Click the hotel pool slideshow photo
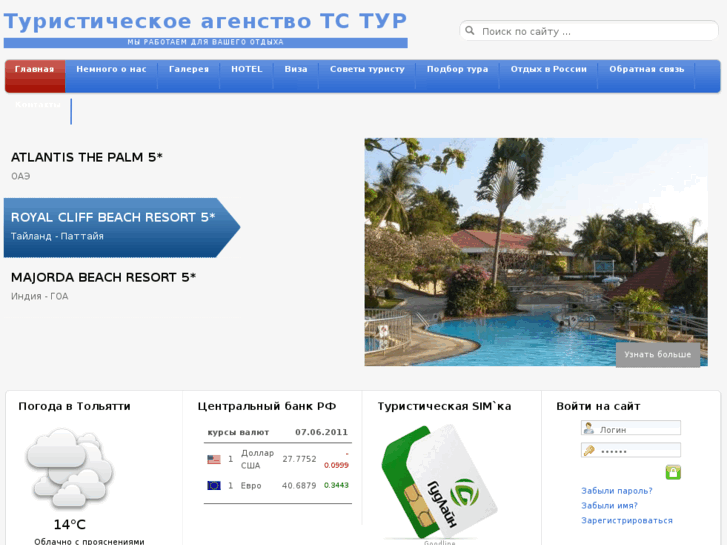This screenshot has width=727, height=545. pyautogui.click(x=536, y=252)
